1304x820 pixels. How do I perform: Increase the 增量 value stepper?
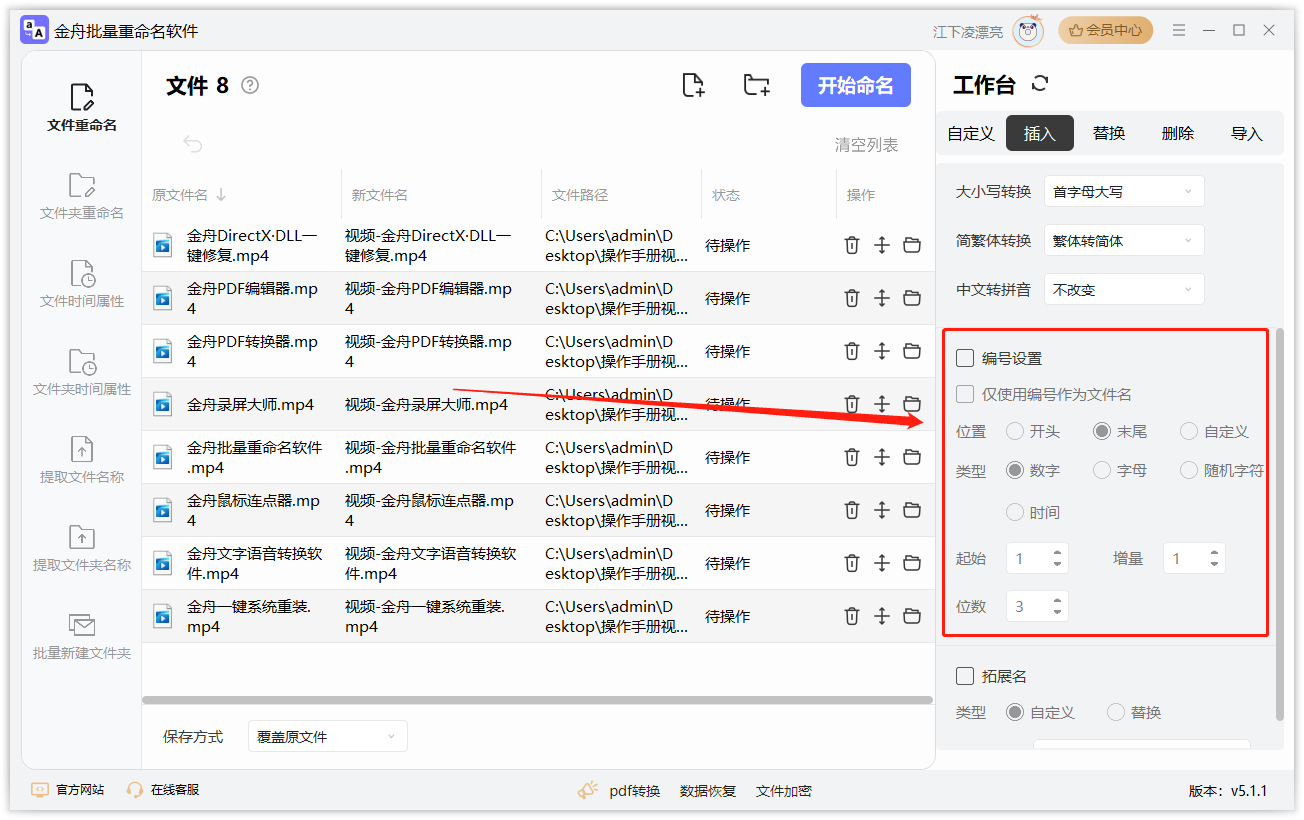pyautogui.click(x=1214, y=552)
